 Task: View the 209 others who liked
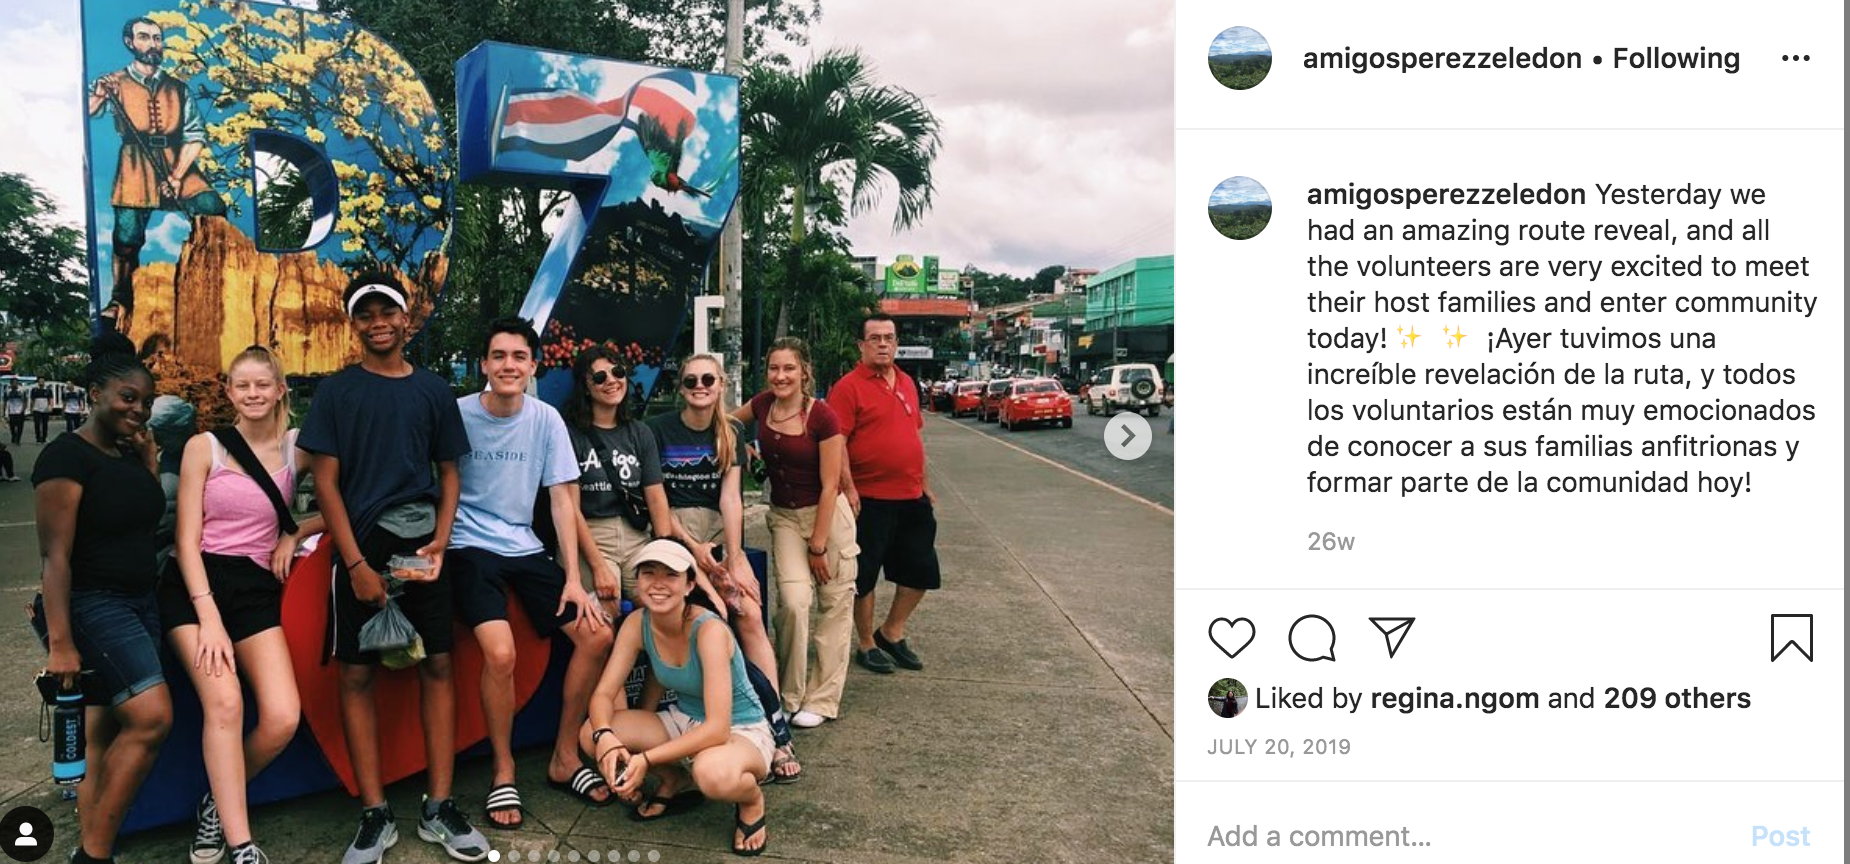coord(1677,698)
